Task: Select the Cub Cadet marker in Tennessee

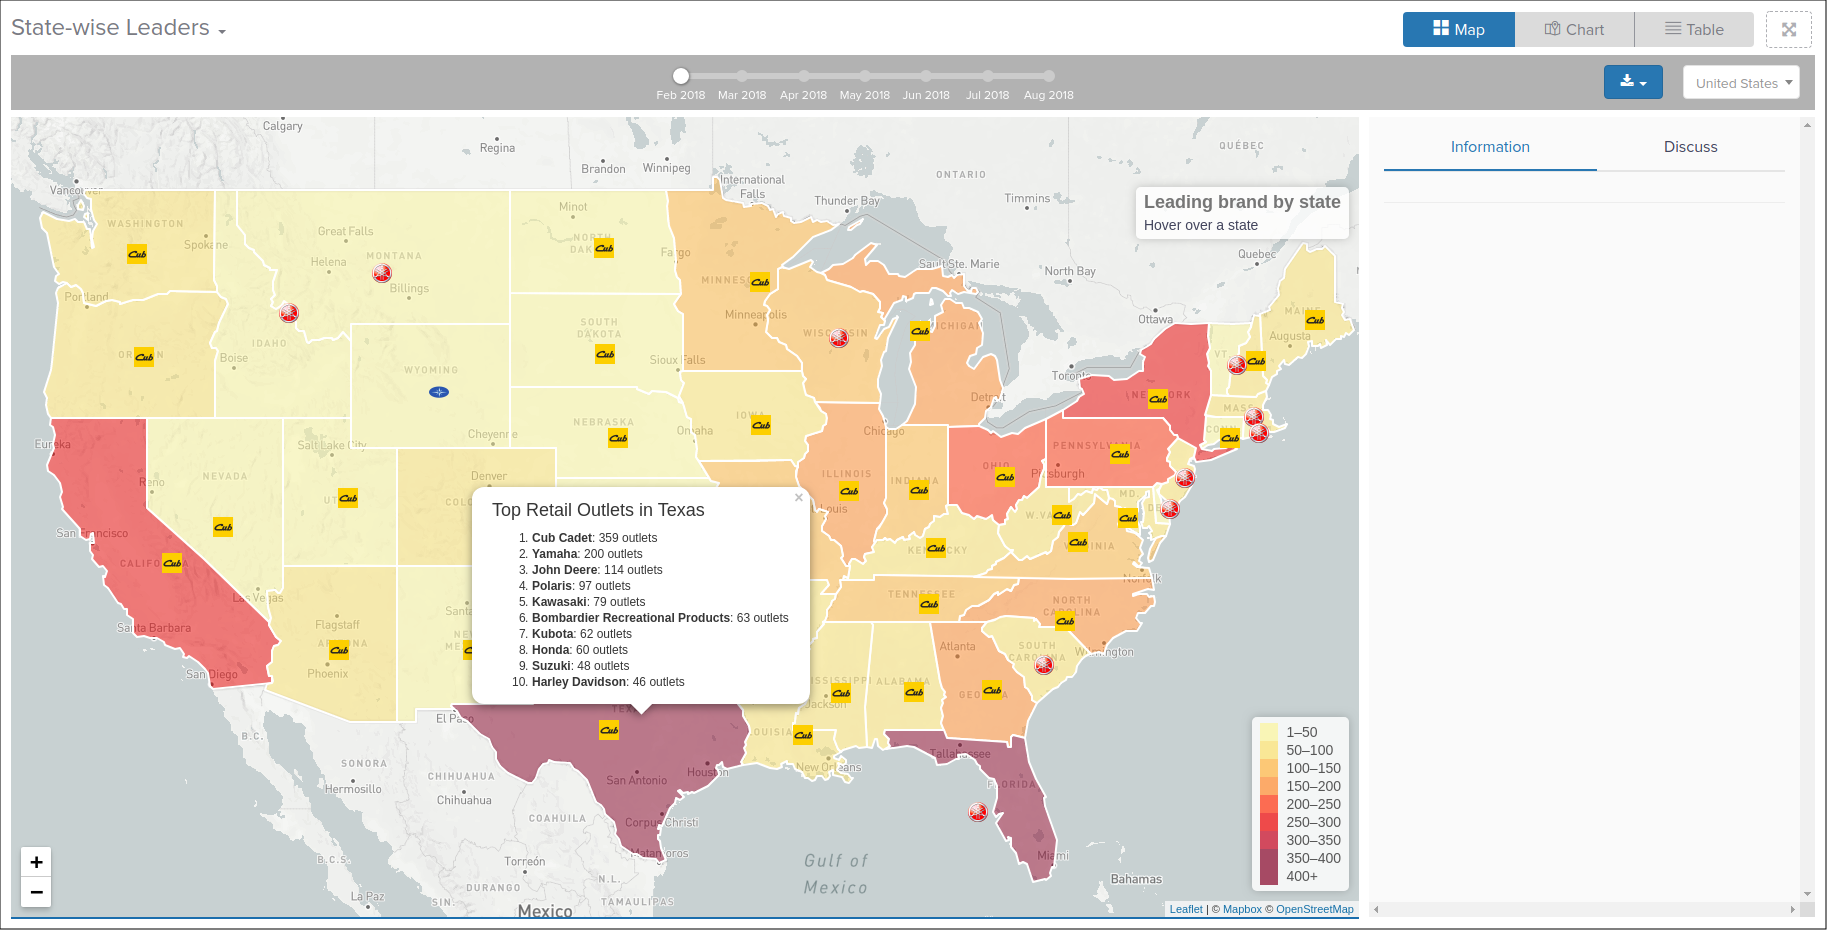Action: click(x=929, y=604)
